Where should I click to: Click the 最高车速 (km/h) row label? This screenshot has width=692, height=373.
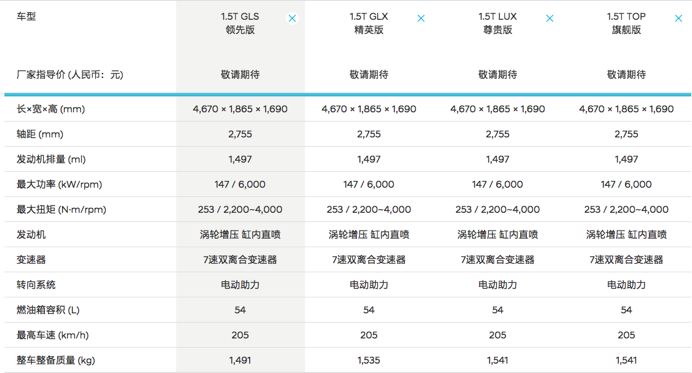pos(53,335)
